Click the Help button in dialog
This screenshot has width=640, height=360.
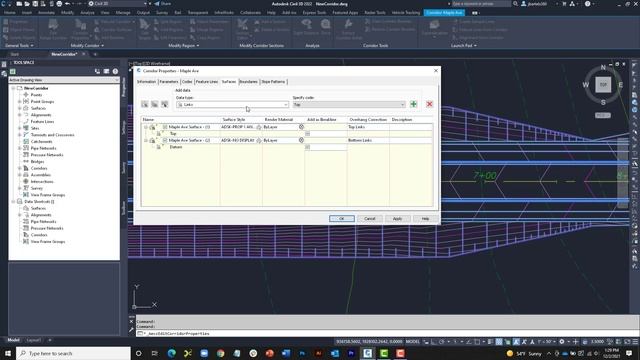(x=425, y=219)
